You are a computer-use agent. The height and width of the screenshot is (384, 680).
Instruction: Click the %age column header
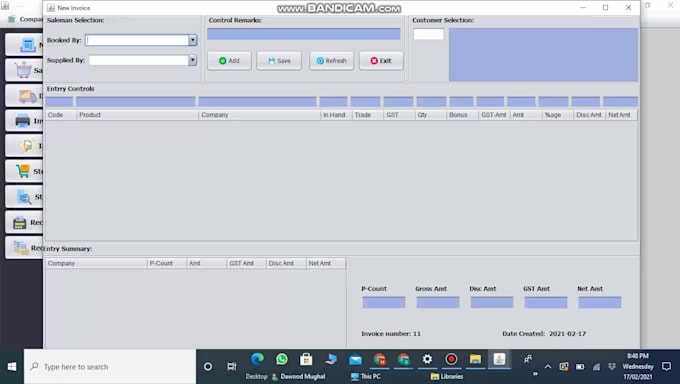[558, 115]
